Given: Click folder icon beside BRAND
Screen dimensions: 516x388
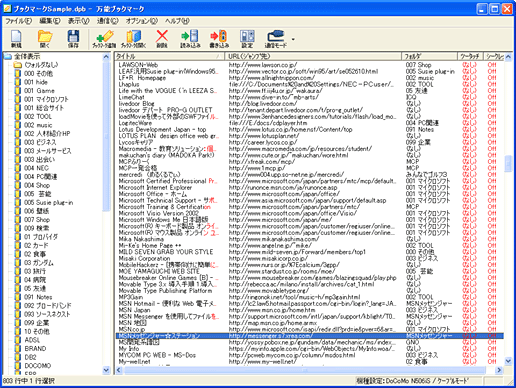Looking at the screenshot, I should point(18,349).
